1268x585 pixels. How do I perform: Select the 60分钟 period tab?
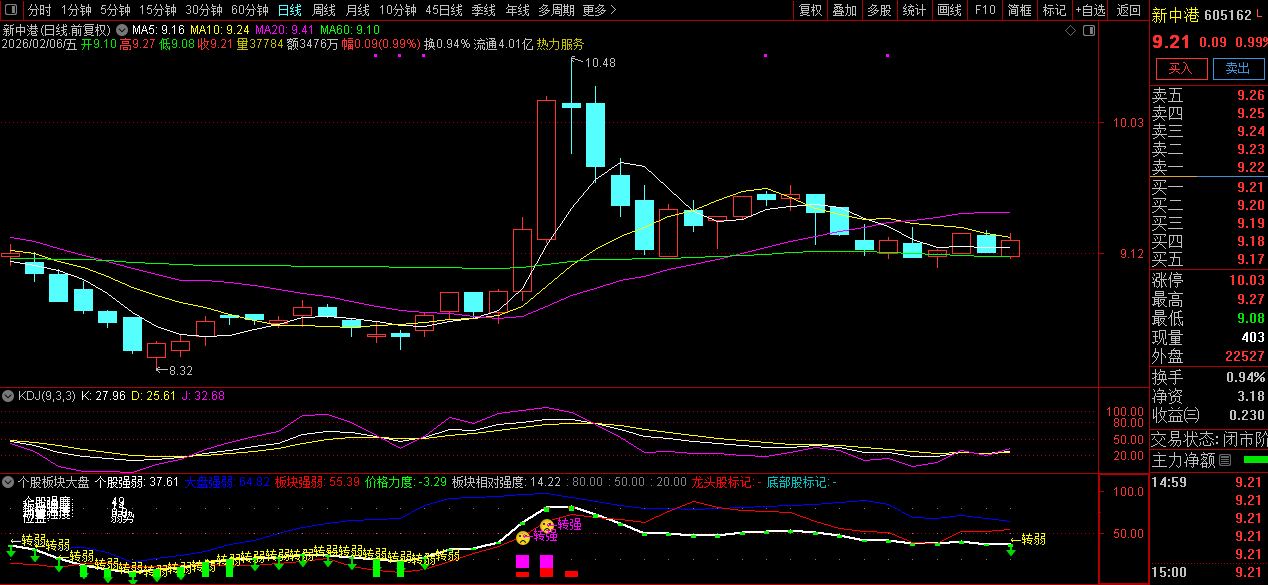click(249, 10)
